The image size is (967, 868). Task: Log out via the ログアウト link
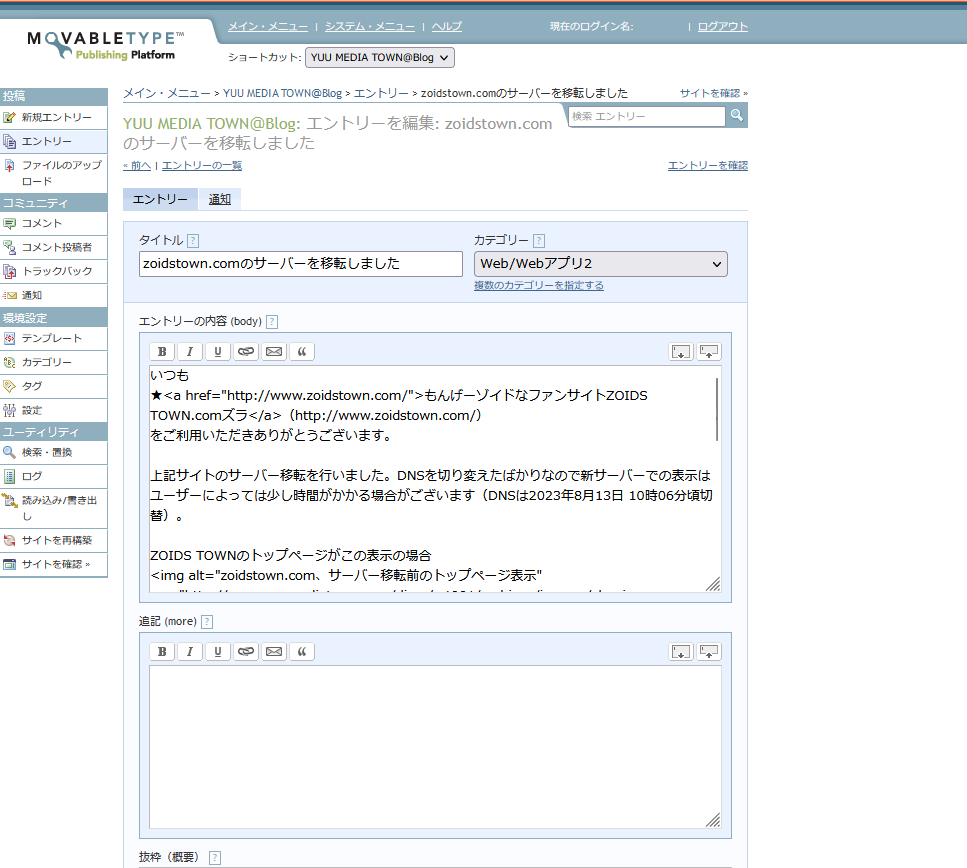coord(721,27)
